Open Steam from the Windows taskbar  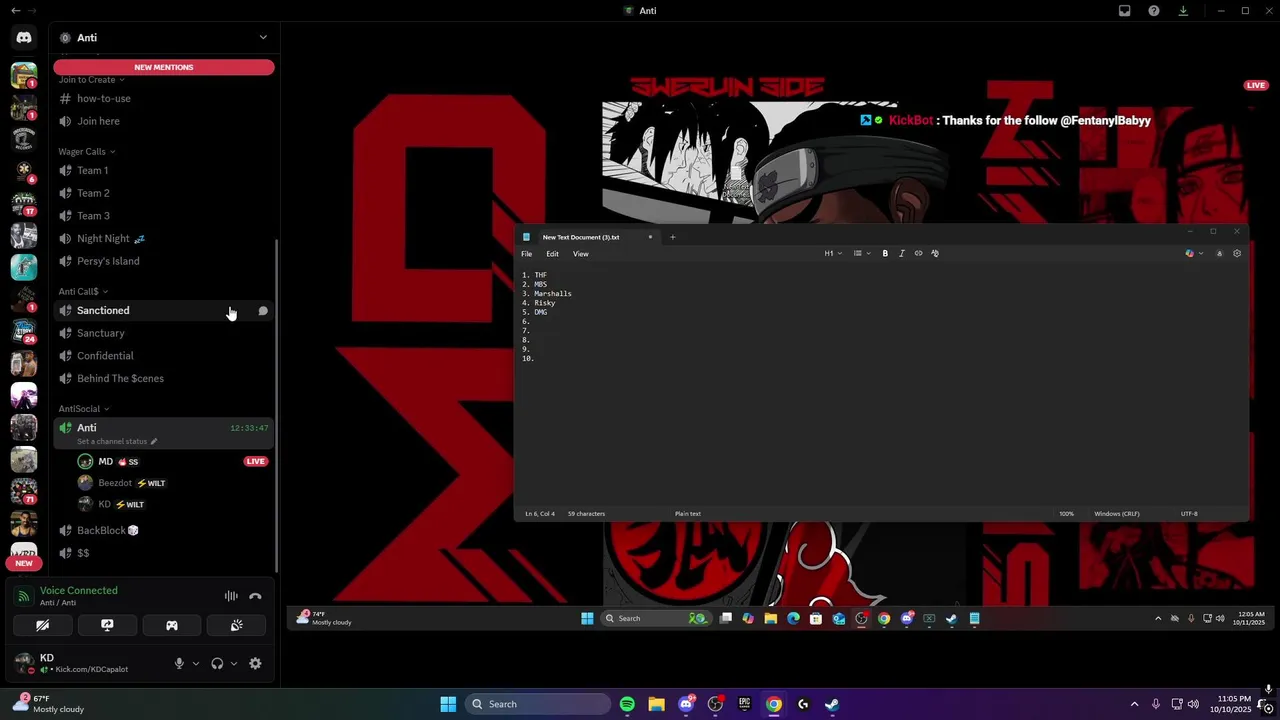pos(832,704)
